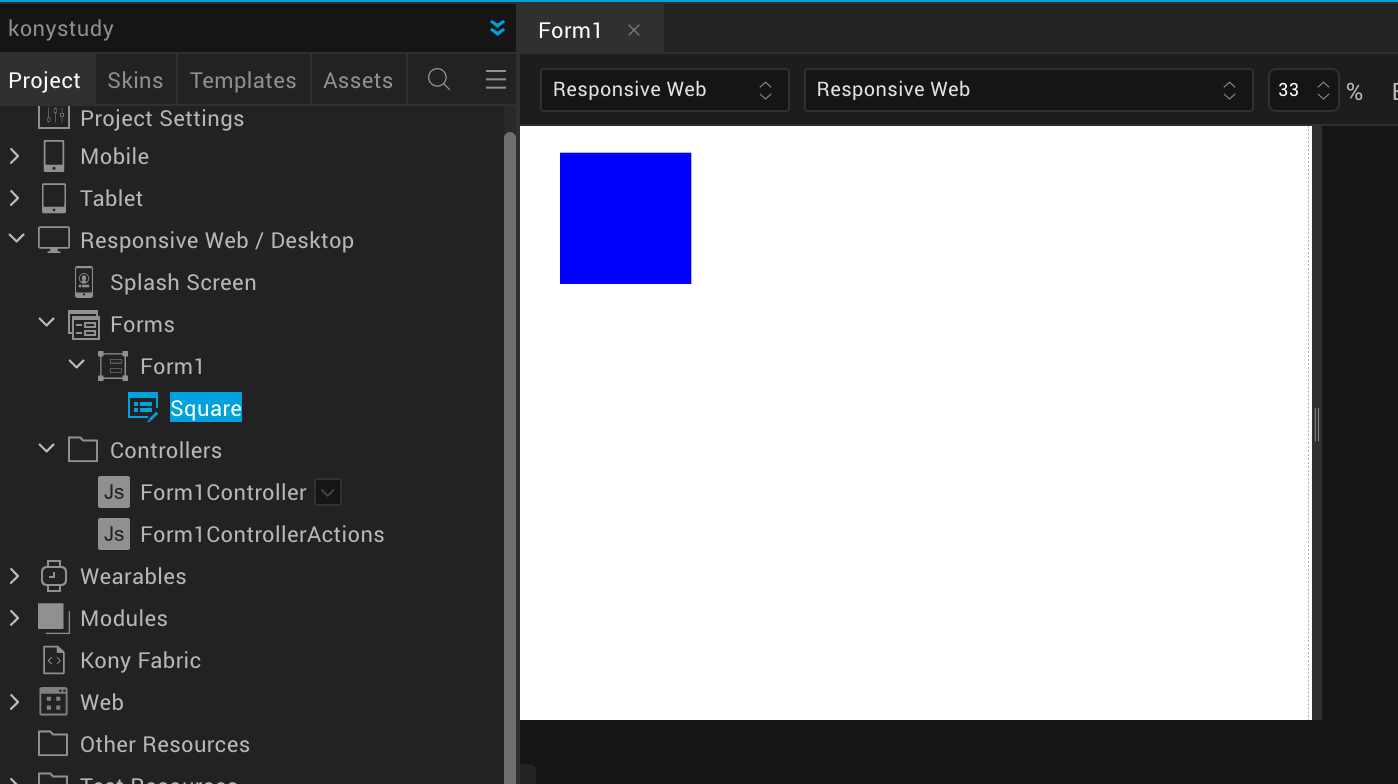Screen dimensions: 1398x784
Task: Click the Kony Fabric file icon
Action: [54, 660]
